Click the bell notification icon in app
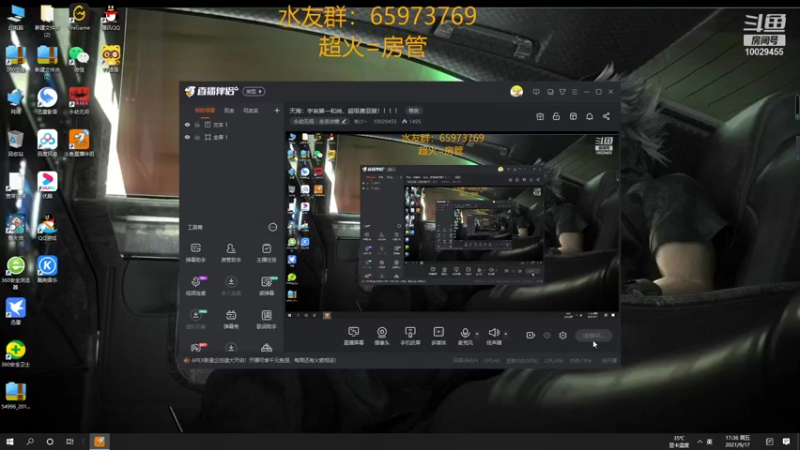The width and height of the screenshot is (800, 450). coord(589,116)
